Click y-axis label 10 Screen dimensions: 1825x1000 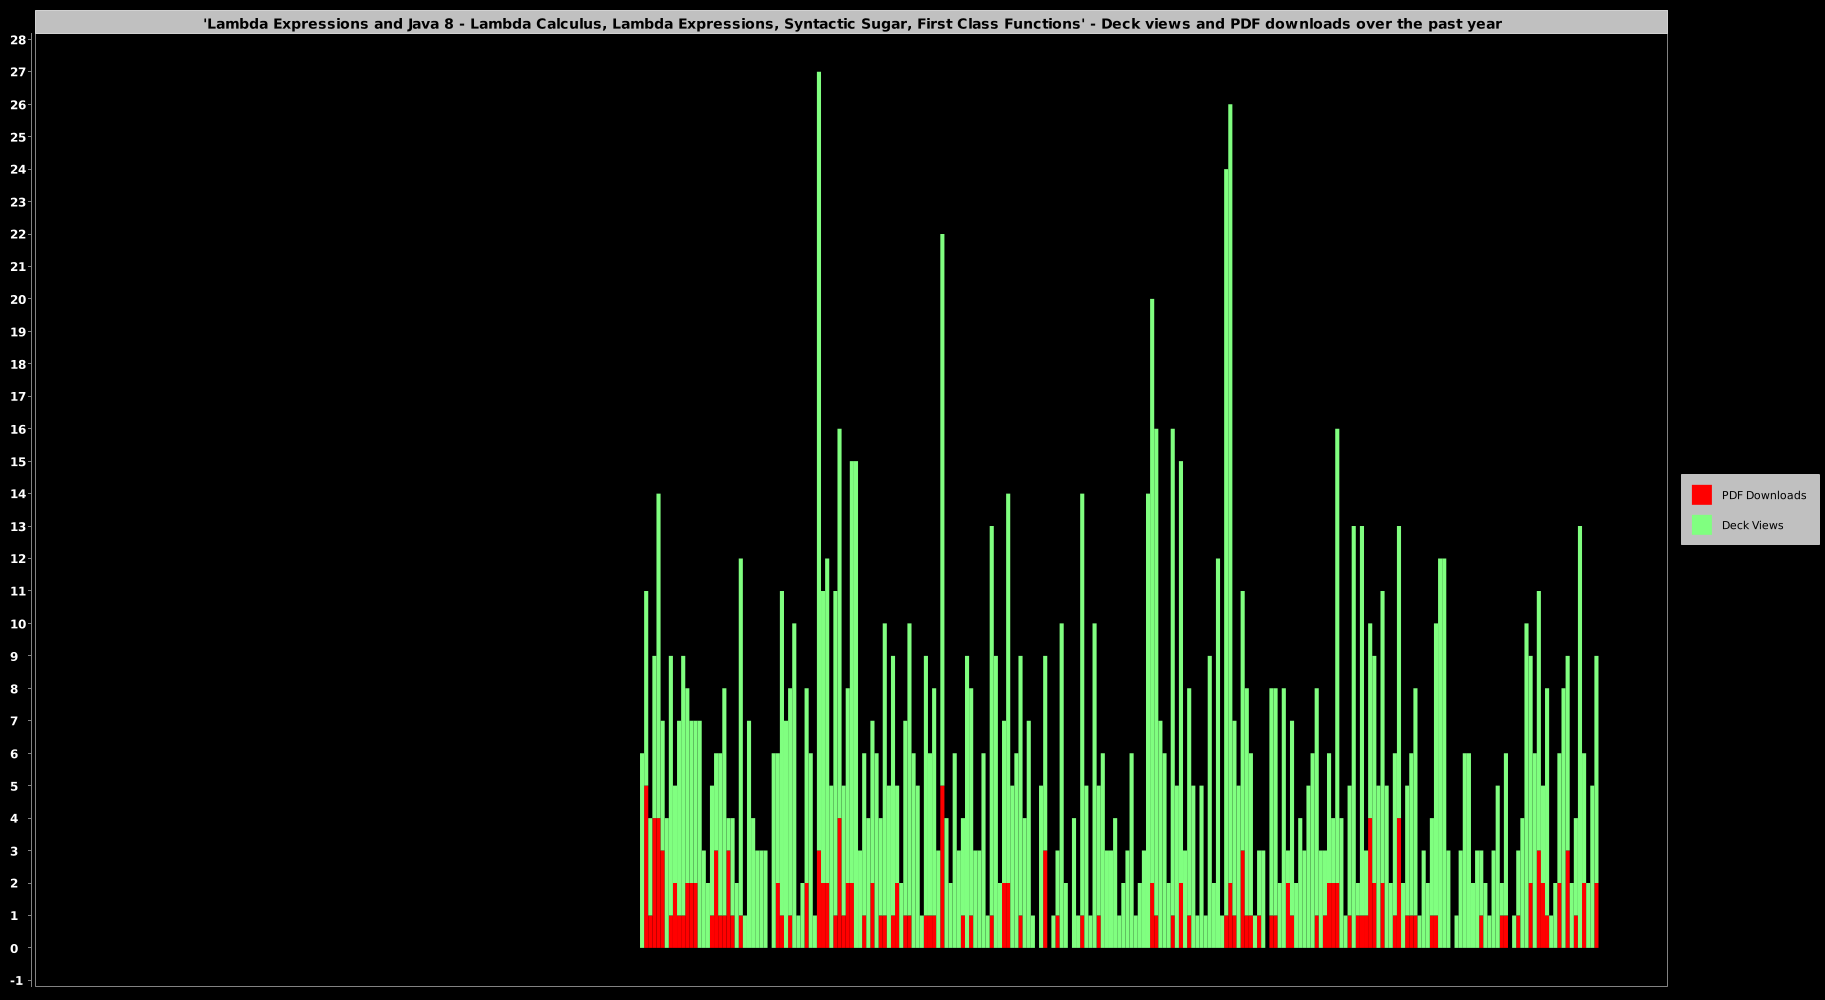tap(17, 624)
